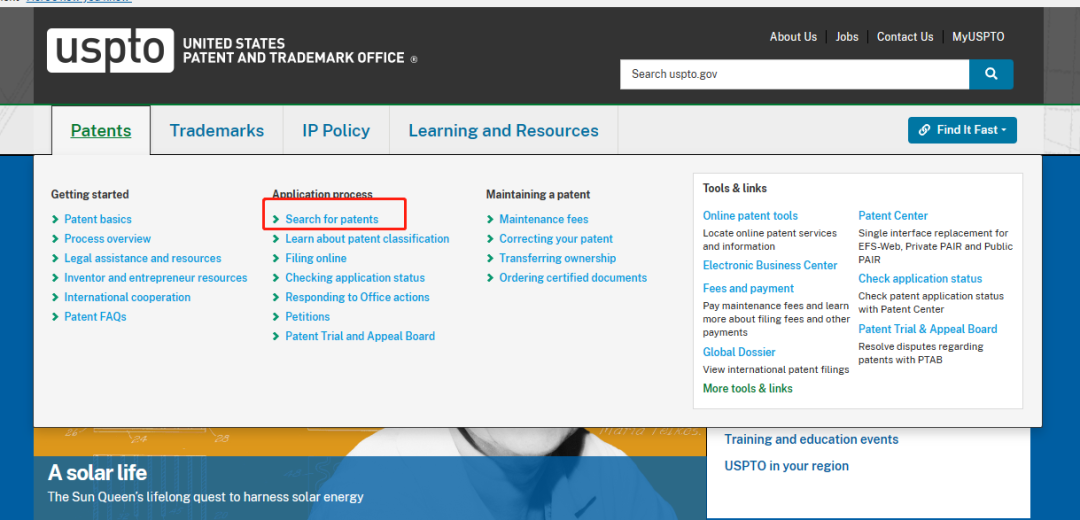Open Patent Center
Viewport: 1080px width, 520px height.
pos(893,216)
